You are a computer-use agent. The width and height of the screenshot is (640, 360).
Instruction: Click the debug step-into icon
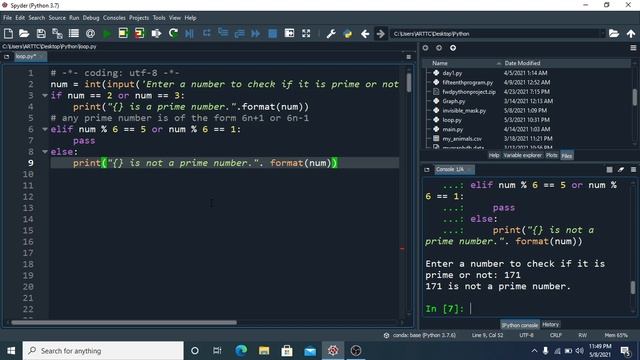pyautogui.click(x=223, y=33)
